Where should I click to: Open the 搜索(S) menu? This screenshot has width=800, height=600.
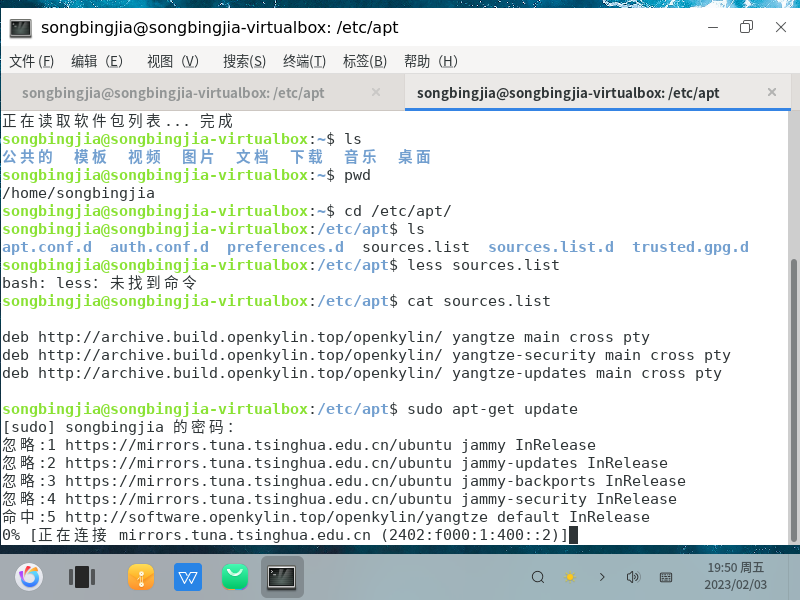(244, 61)
